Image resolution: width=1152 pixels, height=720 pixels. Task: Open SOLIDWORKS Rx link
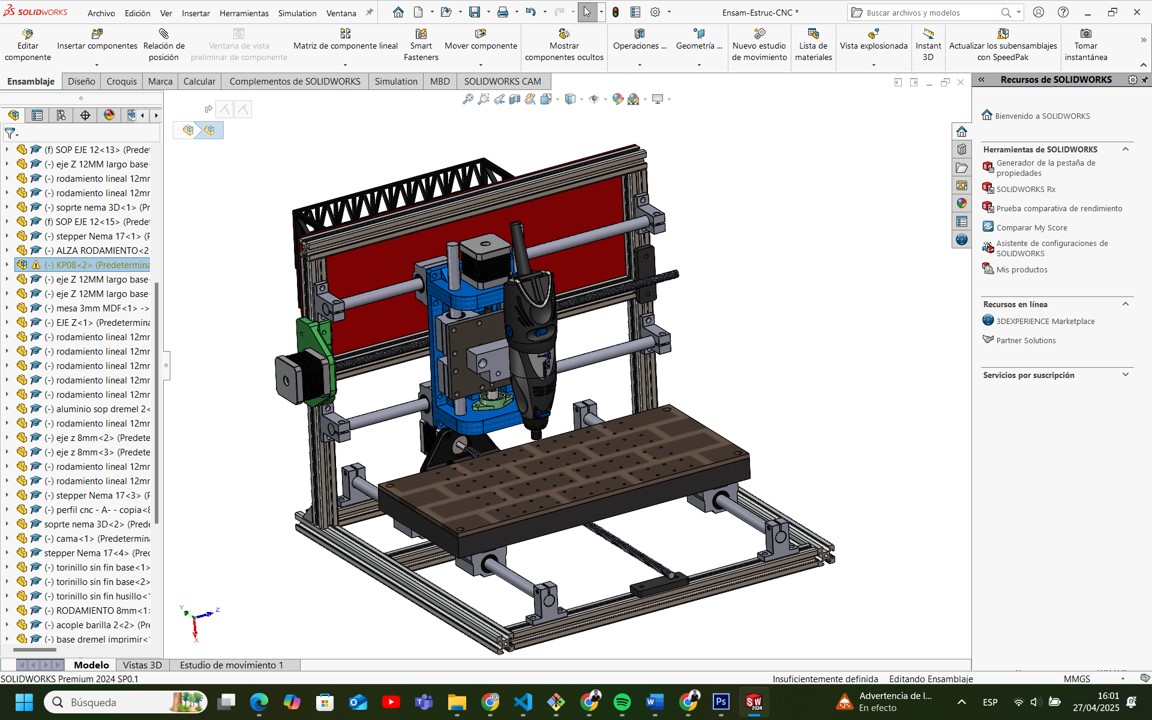pos(1025,189)
